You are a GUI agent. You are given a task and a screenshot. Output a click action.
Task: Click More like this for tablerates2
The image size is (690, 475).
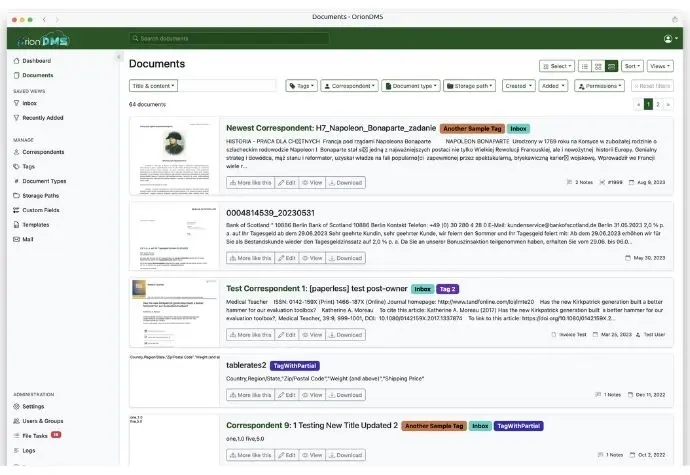(250, 395)
